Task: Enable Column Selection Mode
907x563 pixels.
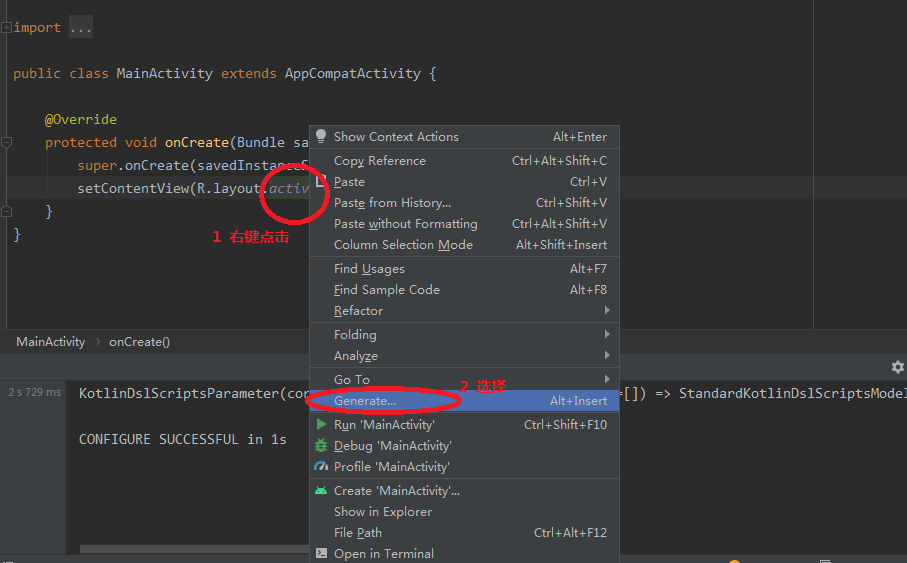Action: point(464,244)
